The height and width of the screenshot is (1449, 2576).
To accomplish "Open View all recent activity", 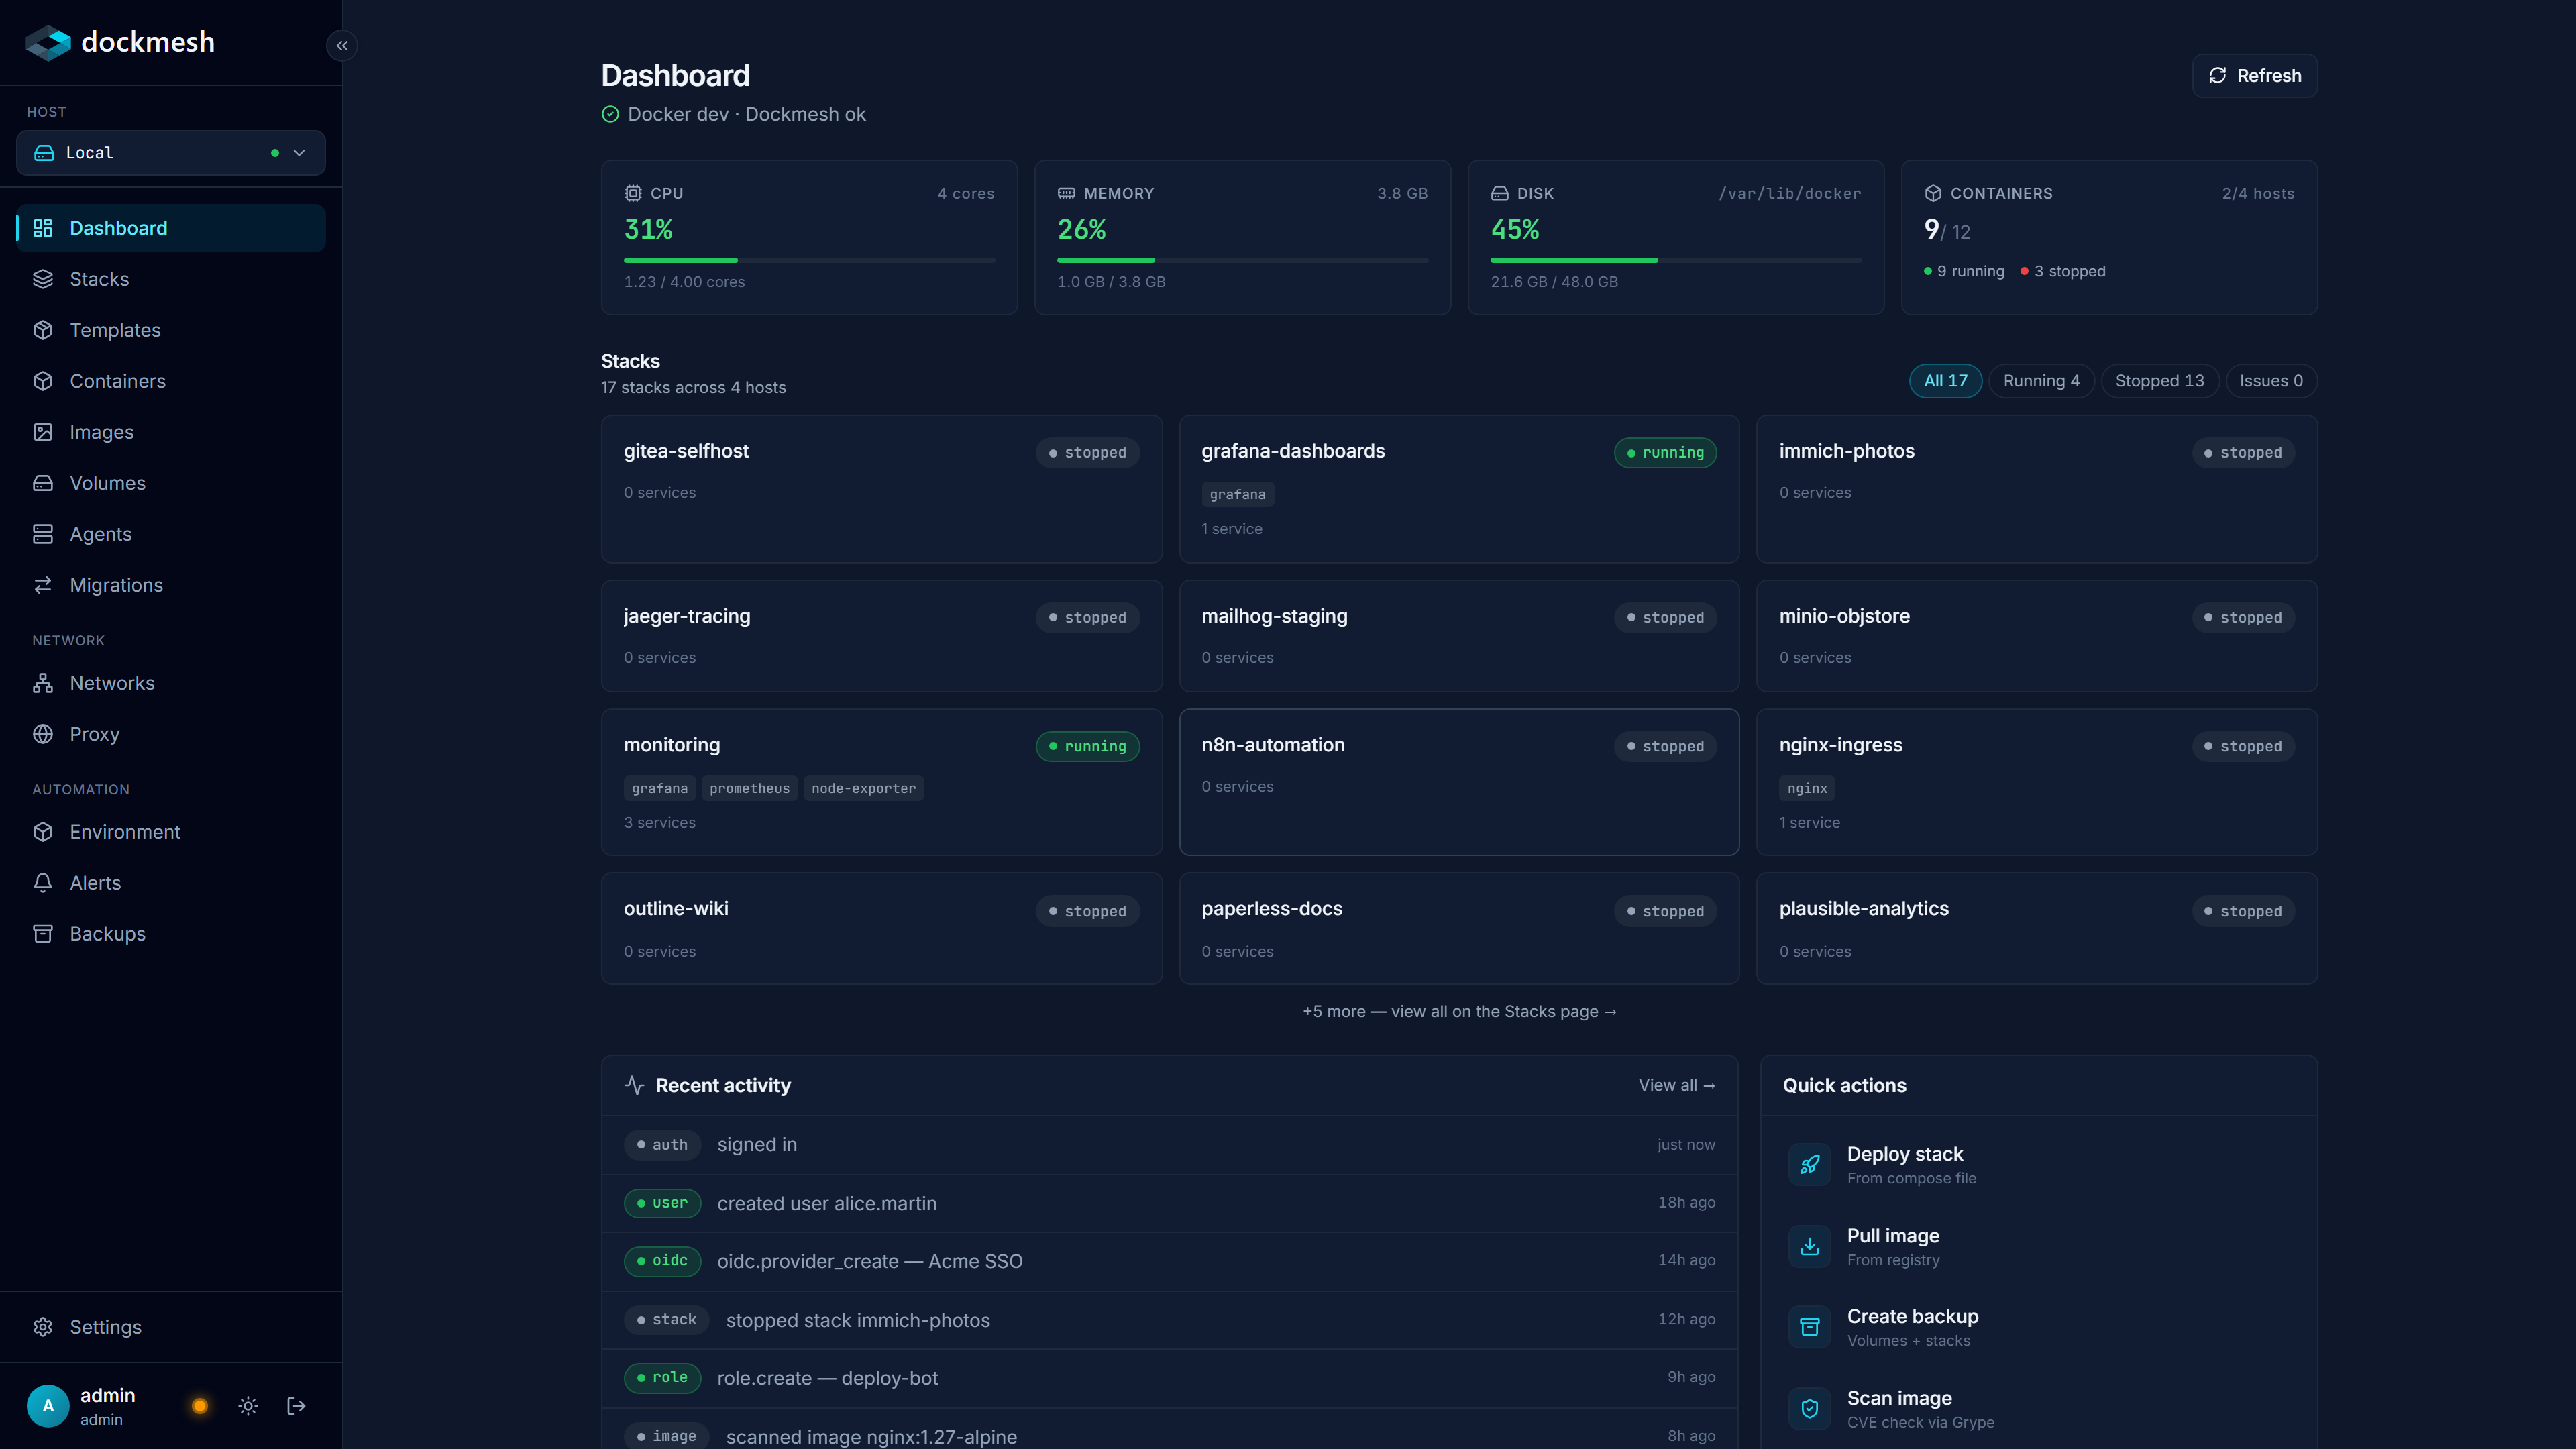I will tap(1676, 1085).
